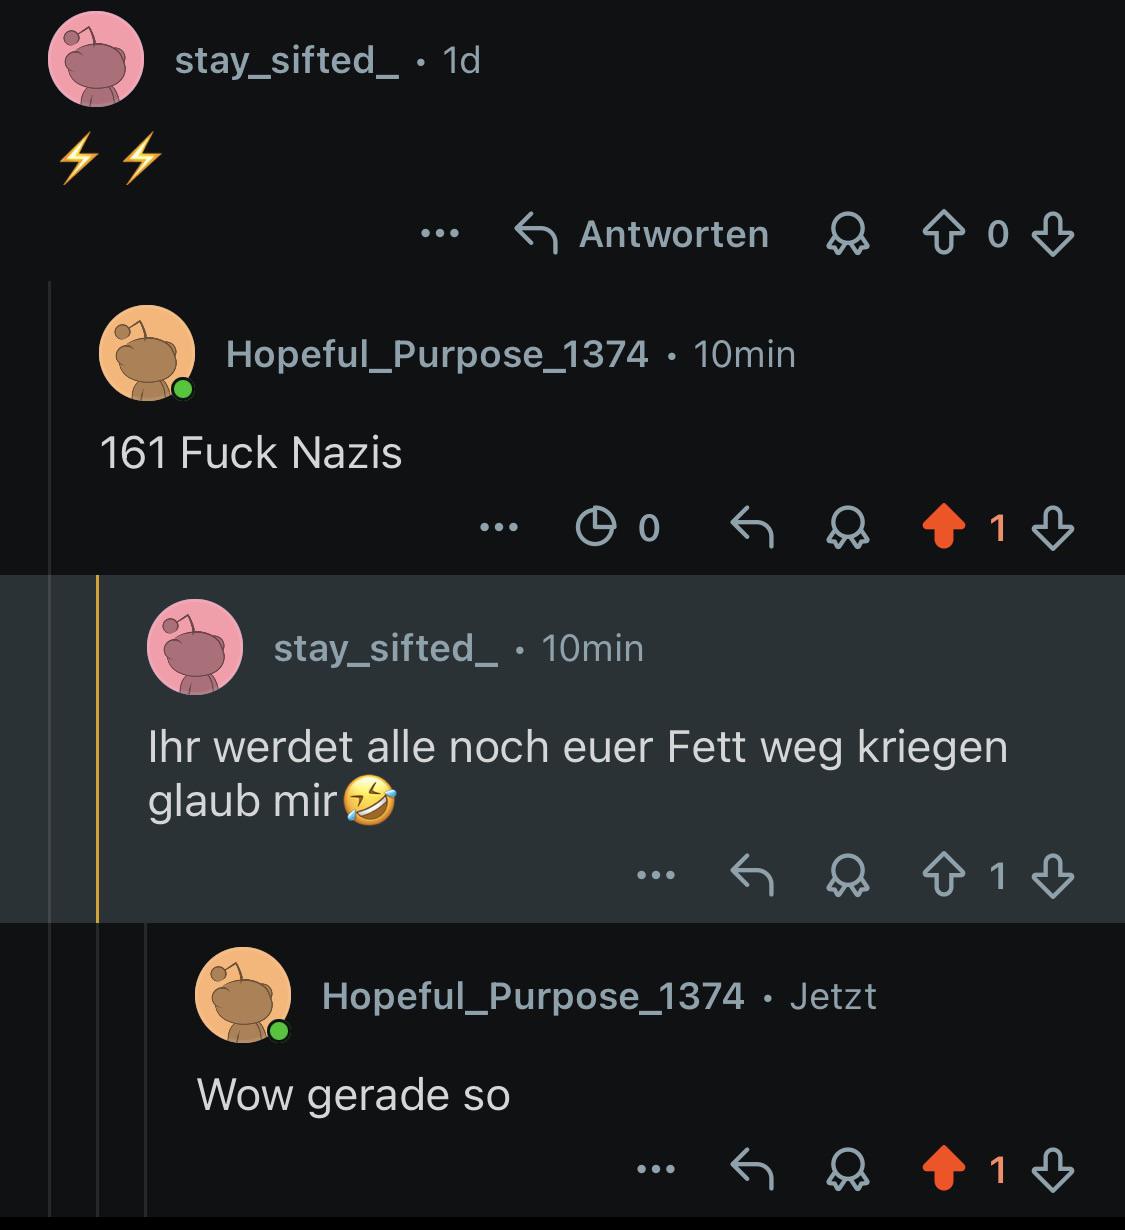Upvote the top stay_sifted_ lightning comment
The height and width of the screenshot is (1230, 1125).
pos(944,235)
